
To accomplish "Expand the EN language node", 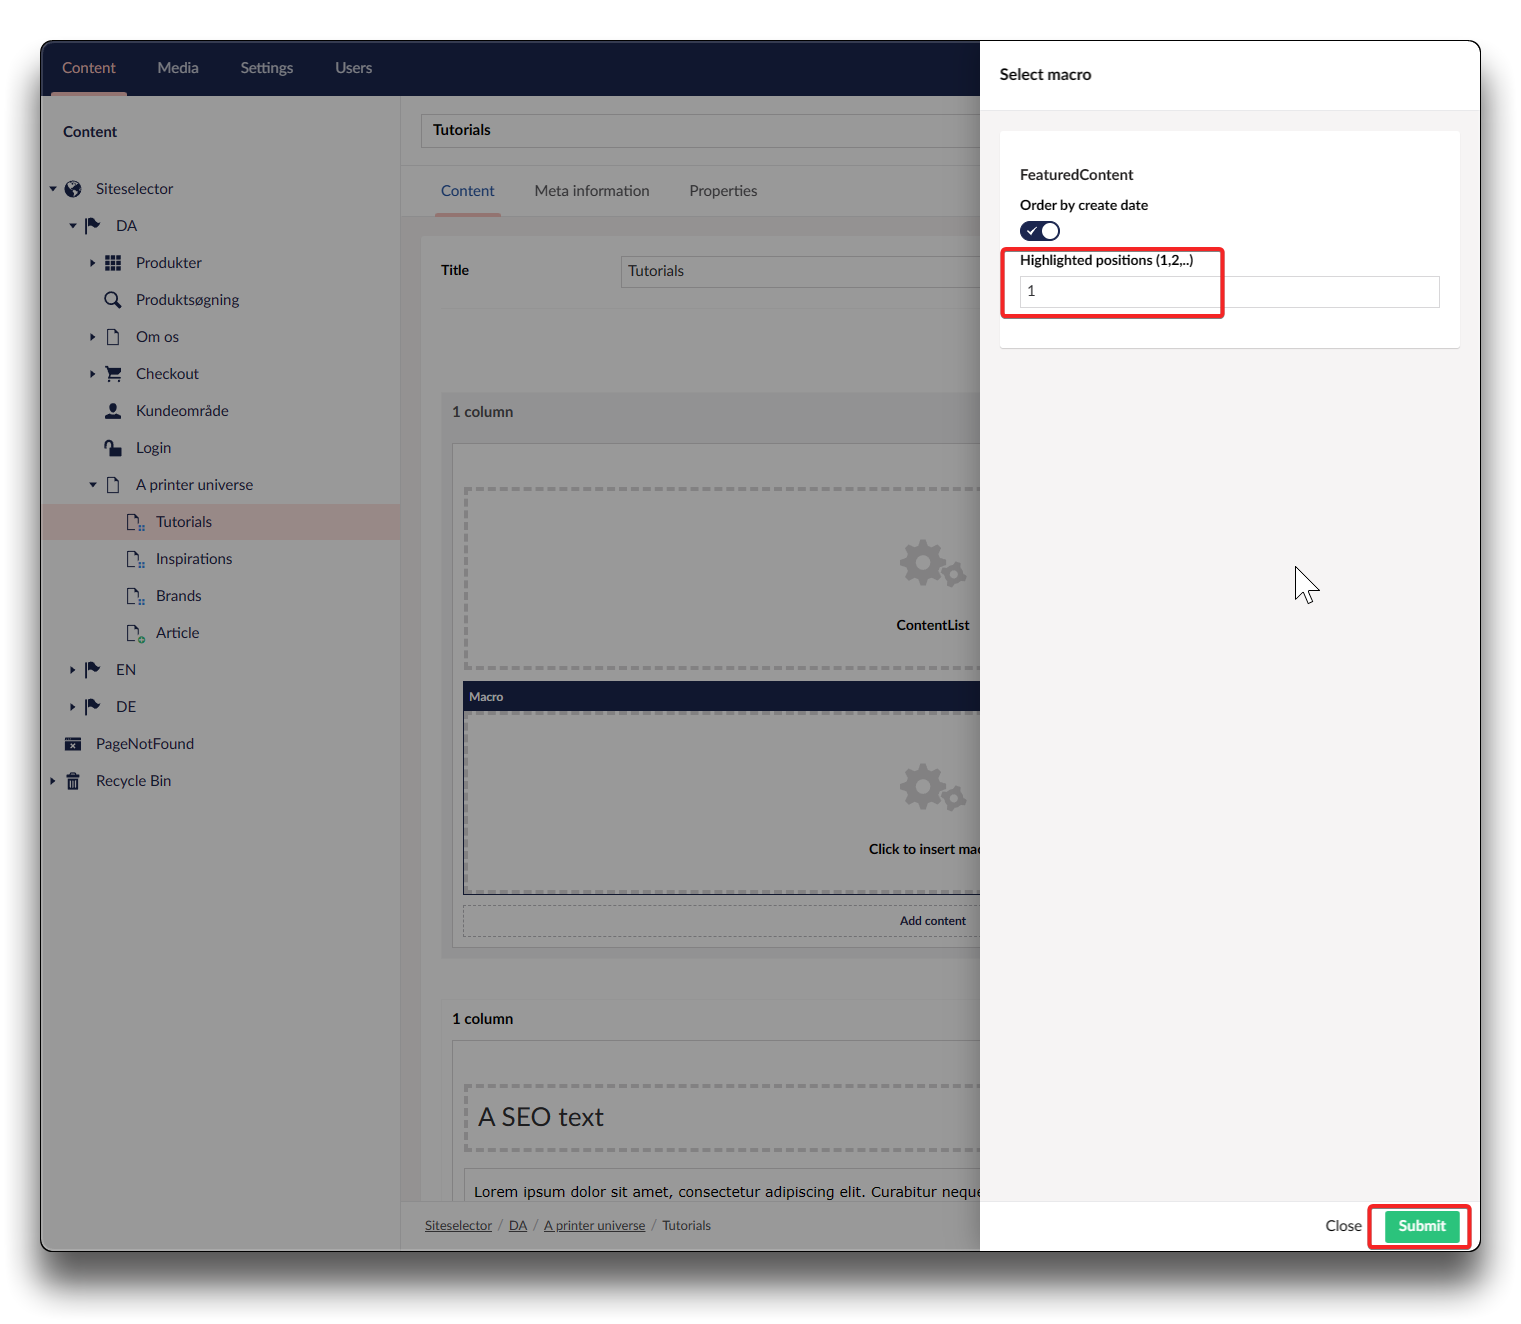I will 73,670.
